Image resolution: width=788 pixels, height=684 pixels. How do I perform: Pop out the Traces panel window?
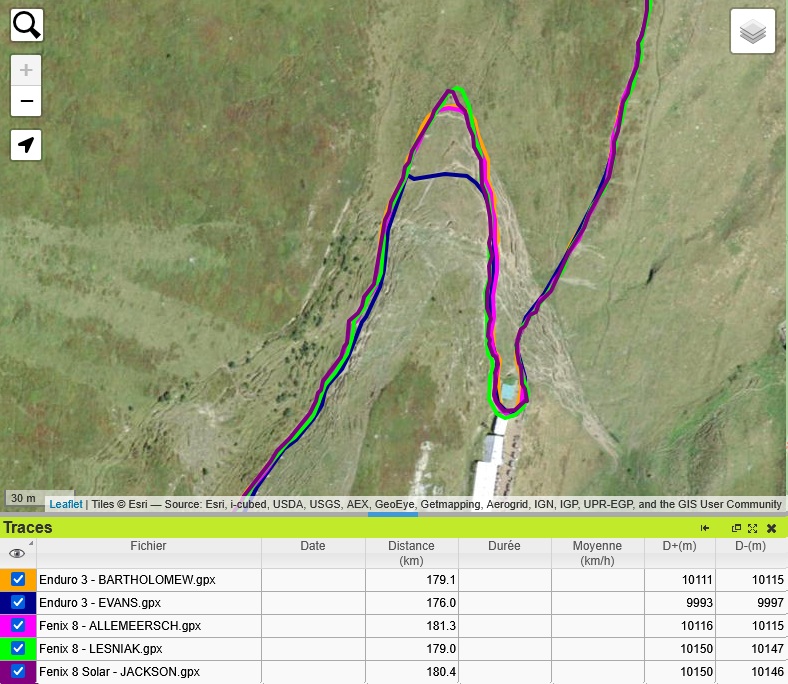[x=736, y=528]
